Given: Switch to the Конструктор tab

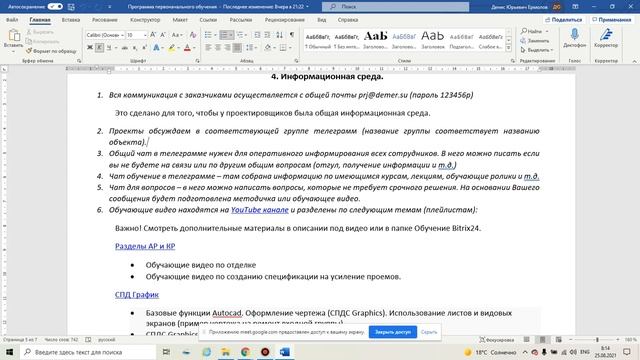Looking at the screenshot, I should point(145,20).
